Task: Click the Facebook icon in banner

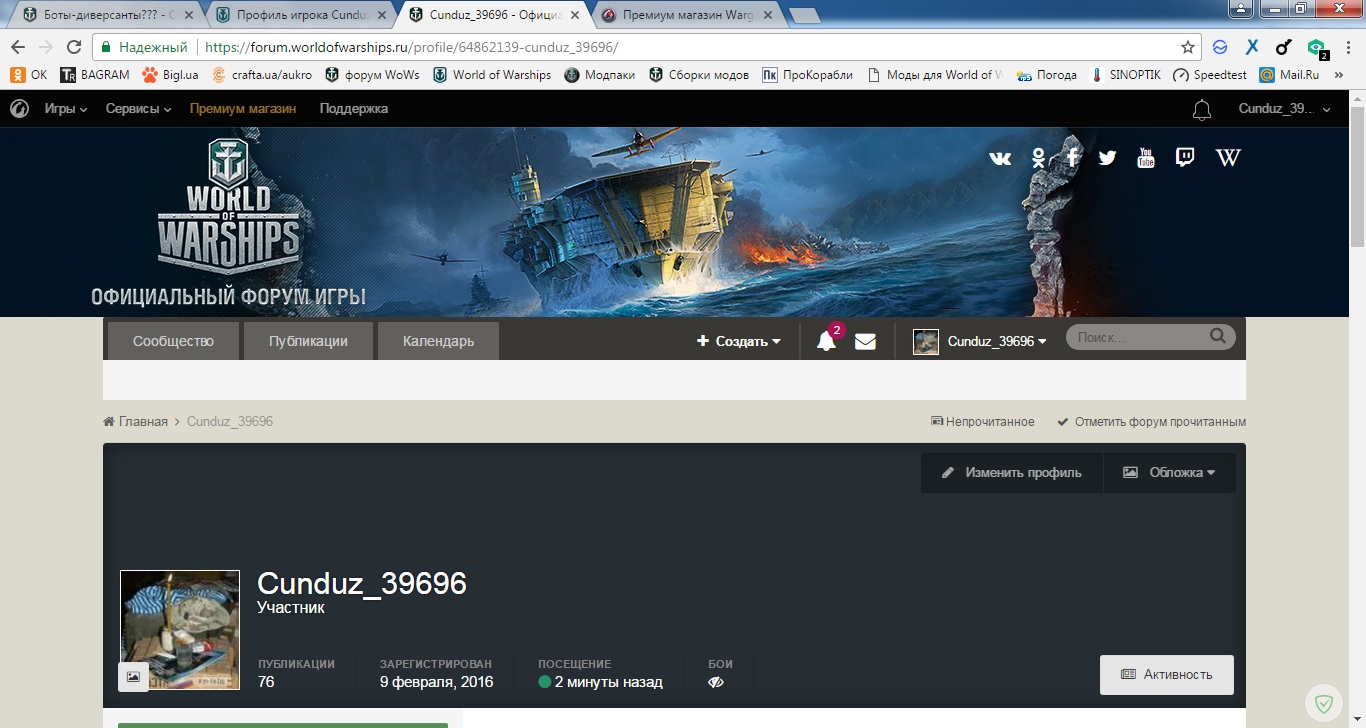Action: pos(1072,157)
